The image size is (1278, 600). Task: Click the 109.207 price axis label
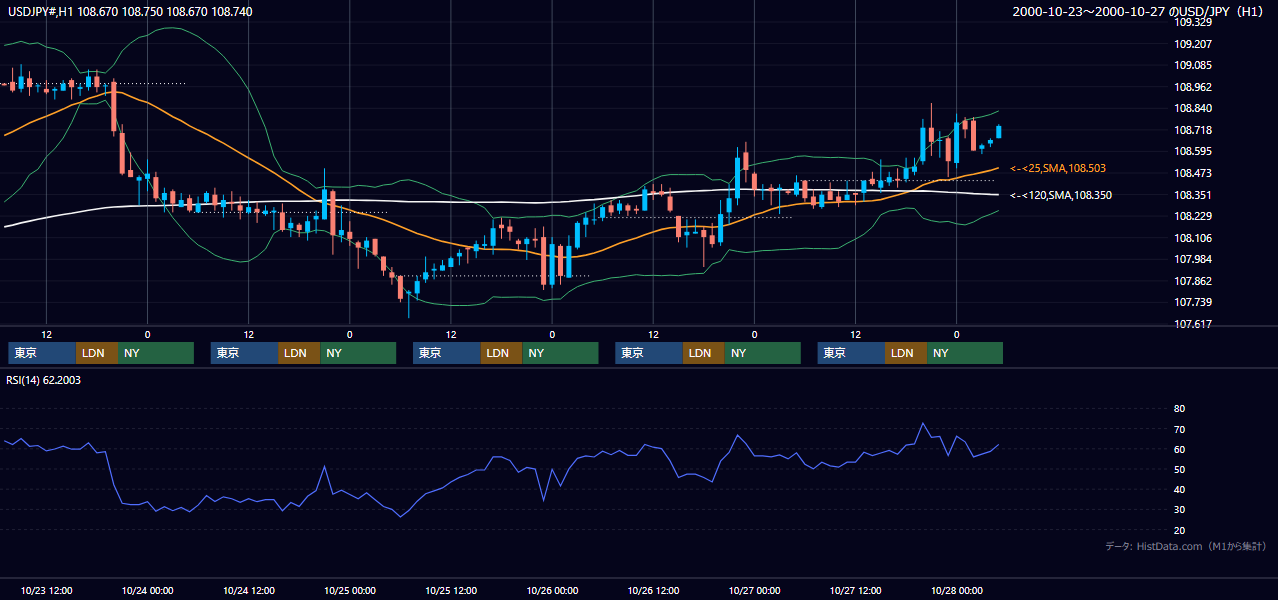click(x=1193, y=44)
